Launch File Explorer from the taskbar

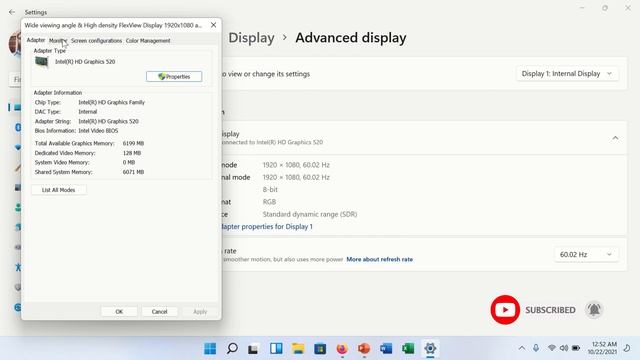point(298,349)
